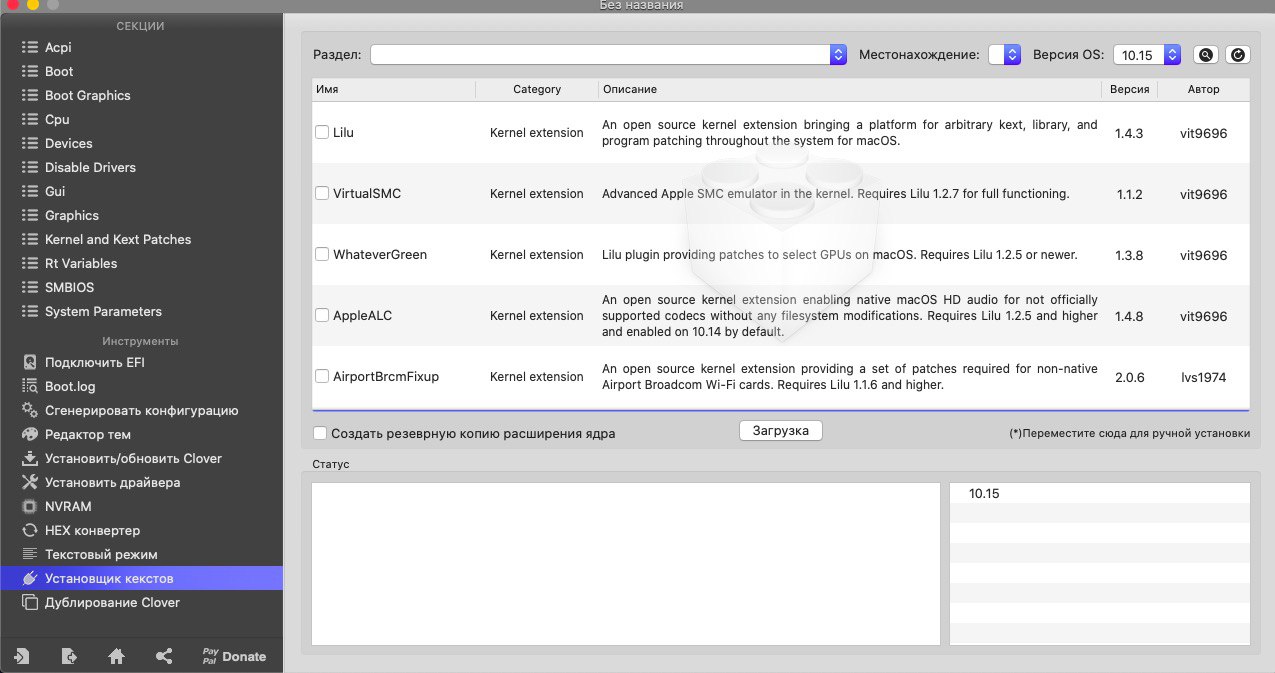
Task: Click the PayPal Donate button
Action: pyautogui.click(x=234, y=656)
